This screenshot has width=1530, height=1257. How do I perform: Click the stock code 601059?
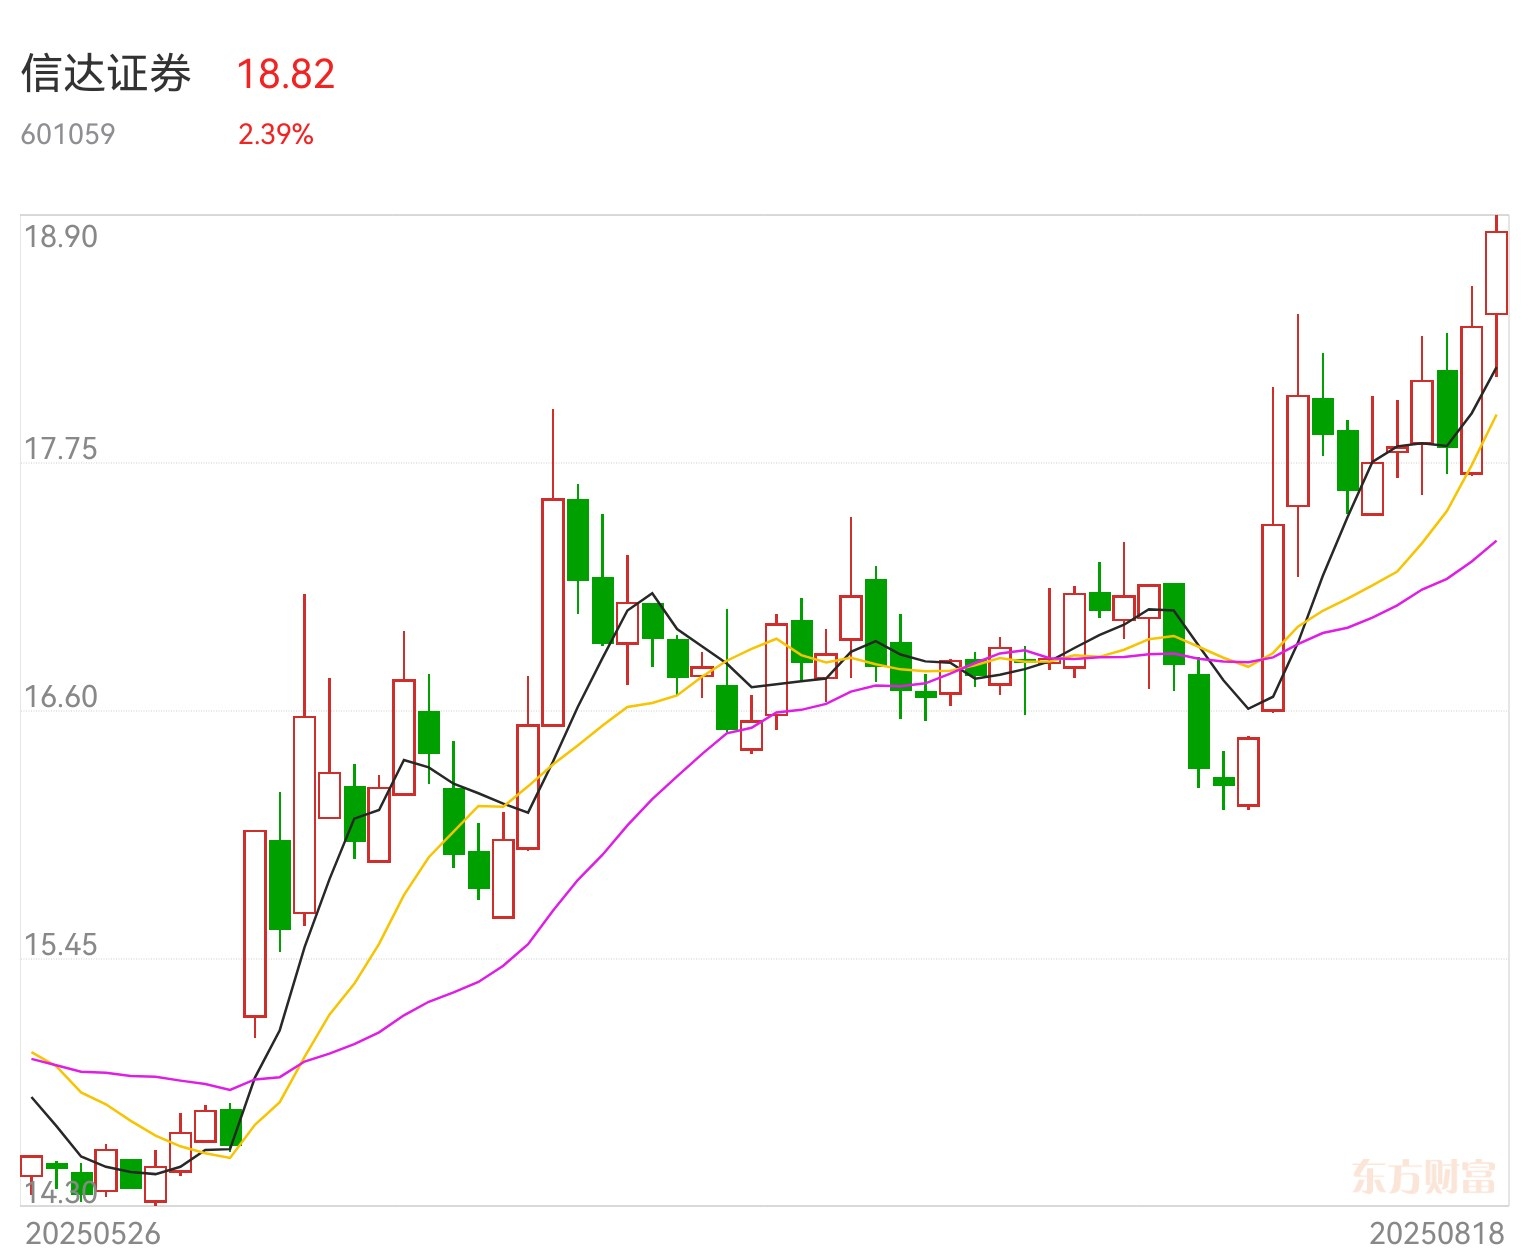pos(68,134)
